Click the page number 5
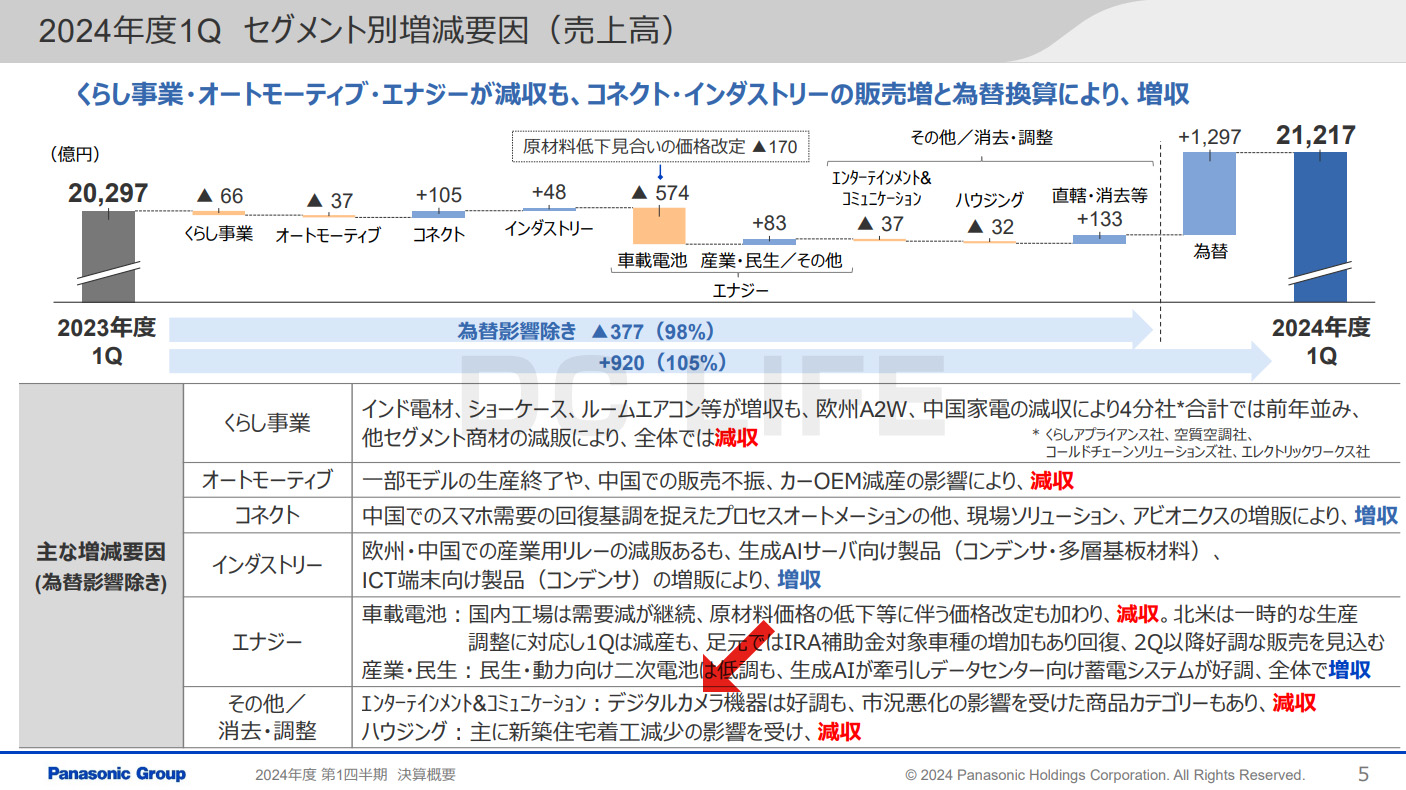1406x790 pixels. pos(1363,774)
